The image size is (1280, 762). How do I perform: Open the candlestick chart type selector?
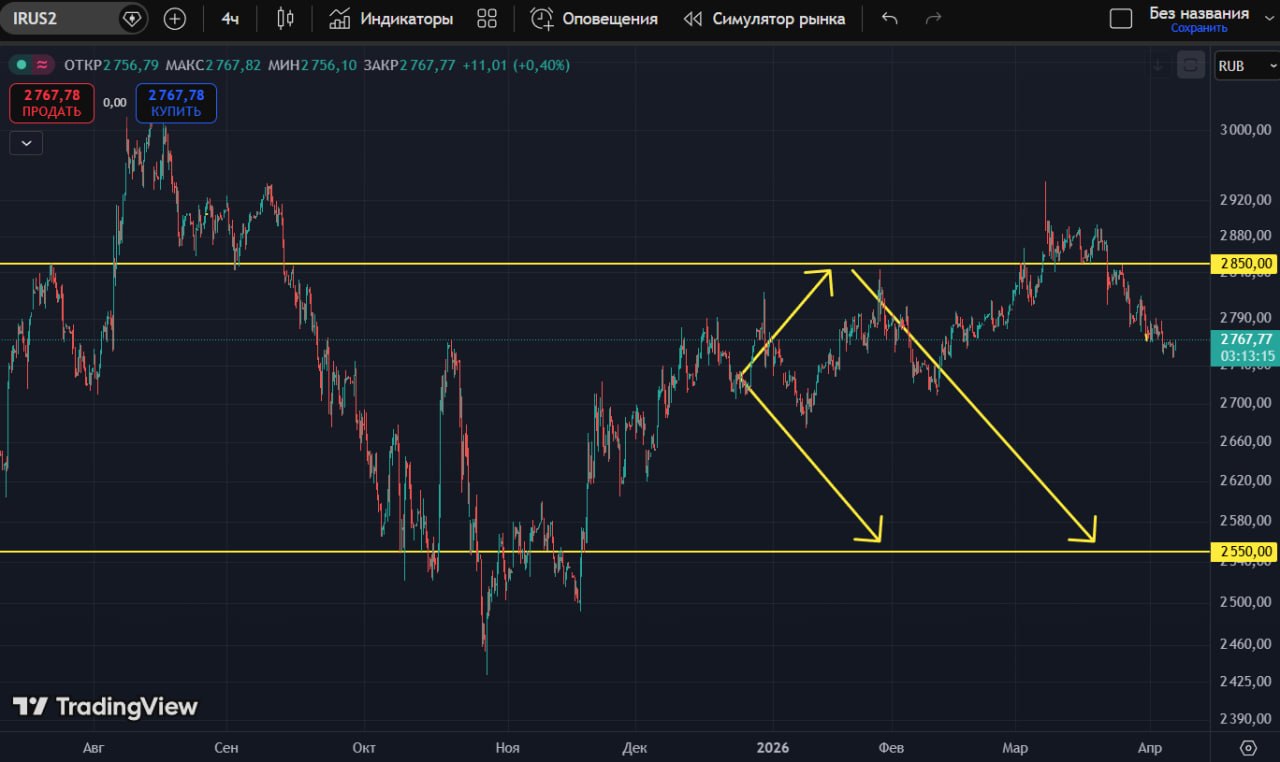[x=285, y=19]
